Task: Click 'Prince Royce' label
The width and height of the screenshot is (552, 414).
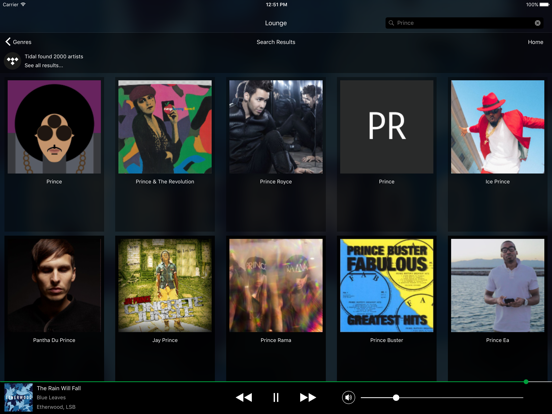Action: click(276, 182)
